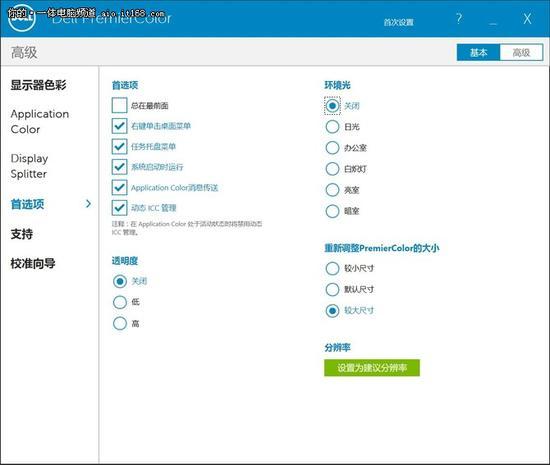This screenshot has height=465, width=550.
Task: Select 高 transparency option
Action: (x=120, y=323)
